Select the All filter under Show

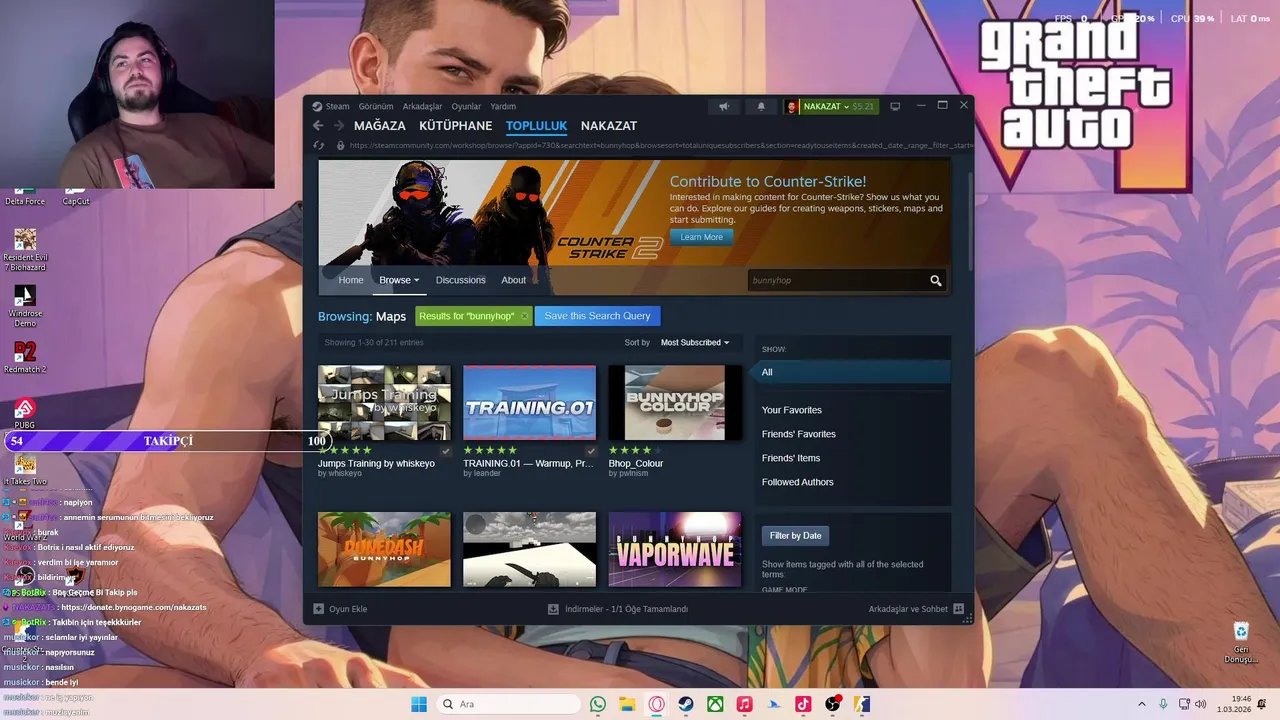(852, 372)
